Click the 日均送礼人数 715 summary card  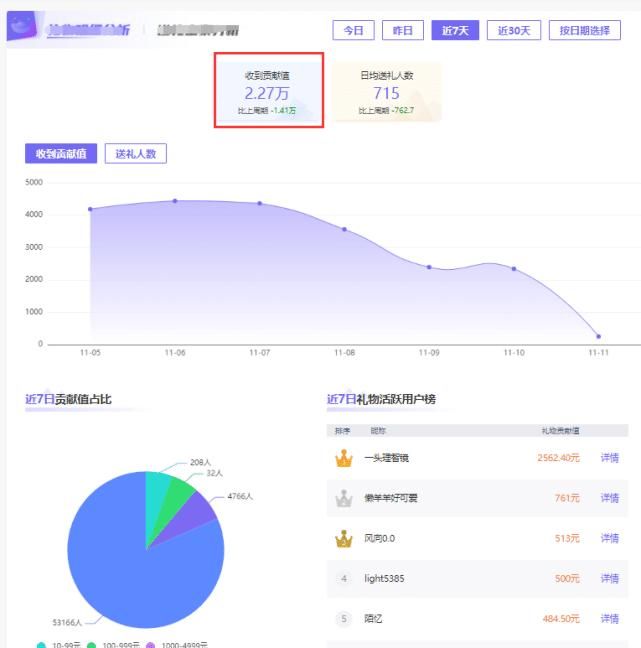pyautogui.click(x=386, y=92)
